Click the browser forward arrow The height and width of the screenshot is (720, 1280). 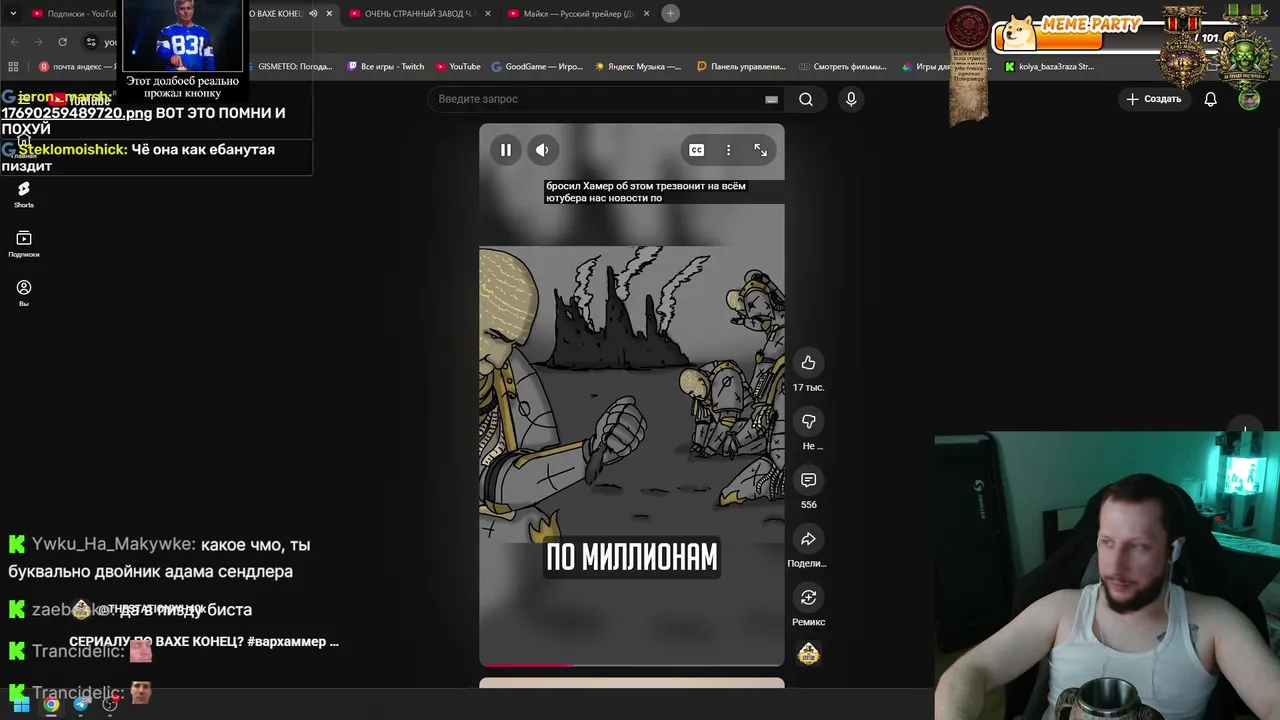pyautogui.click(x=38, y=42)
